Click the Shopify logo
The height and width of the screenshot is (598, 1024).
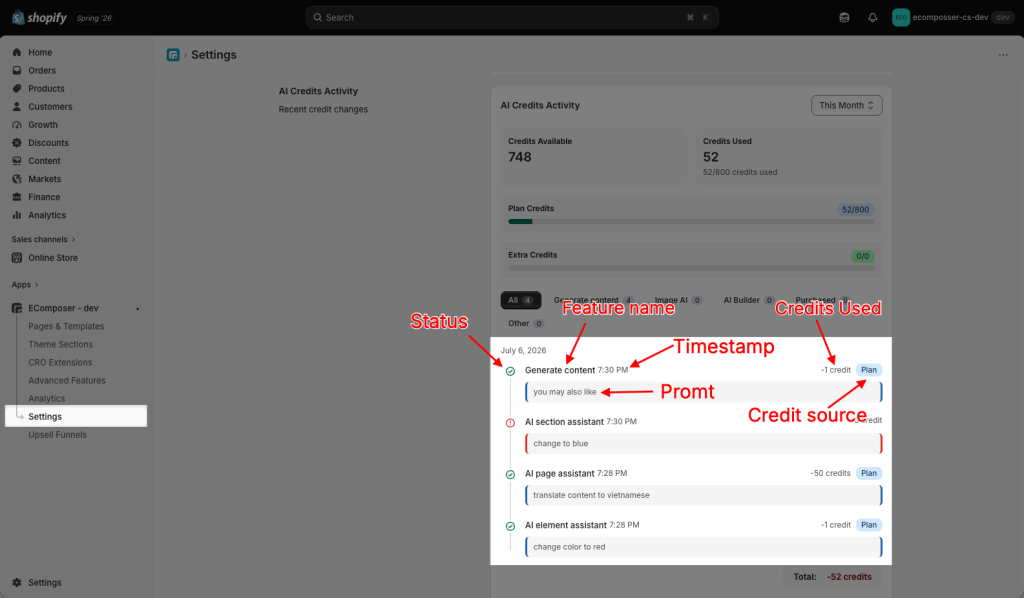[39, 18]
